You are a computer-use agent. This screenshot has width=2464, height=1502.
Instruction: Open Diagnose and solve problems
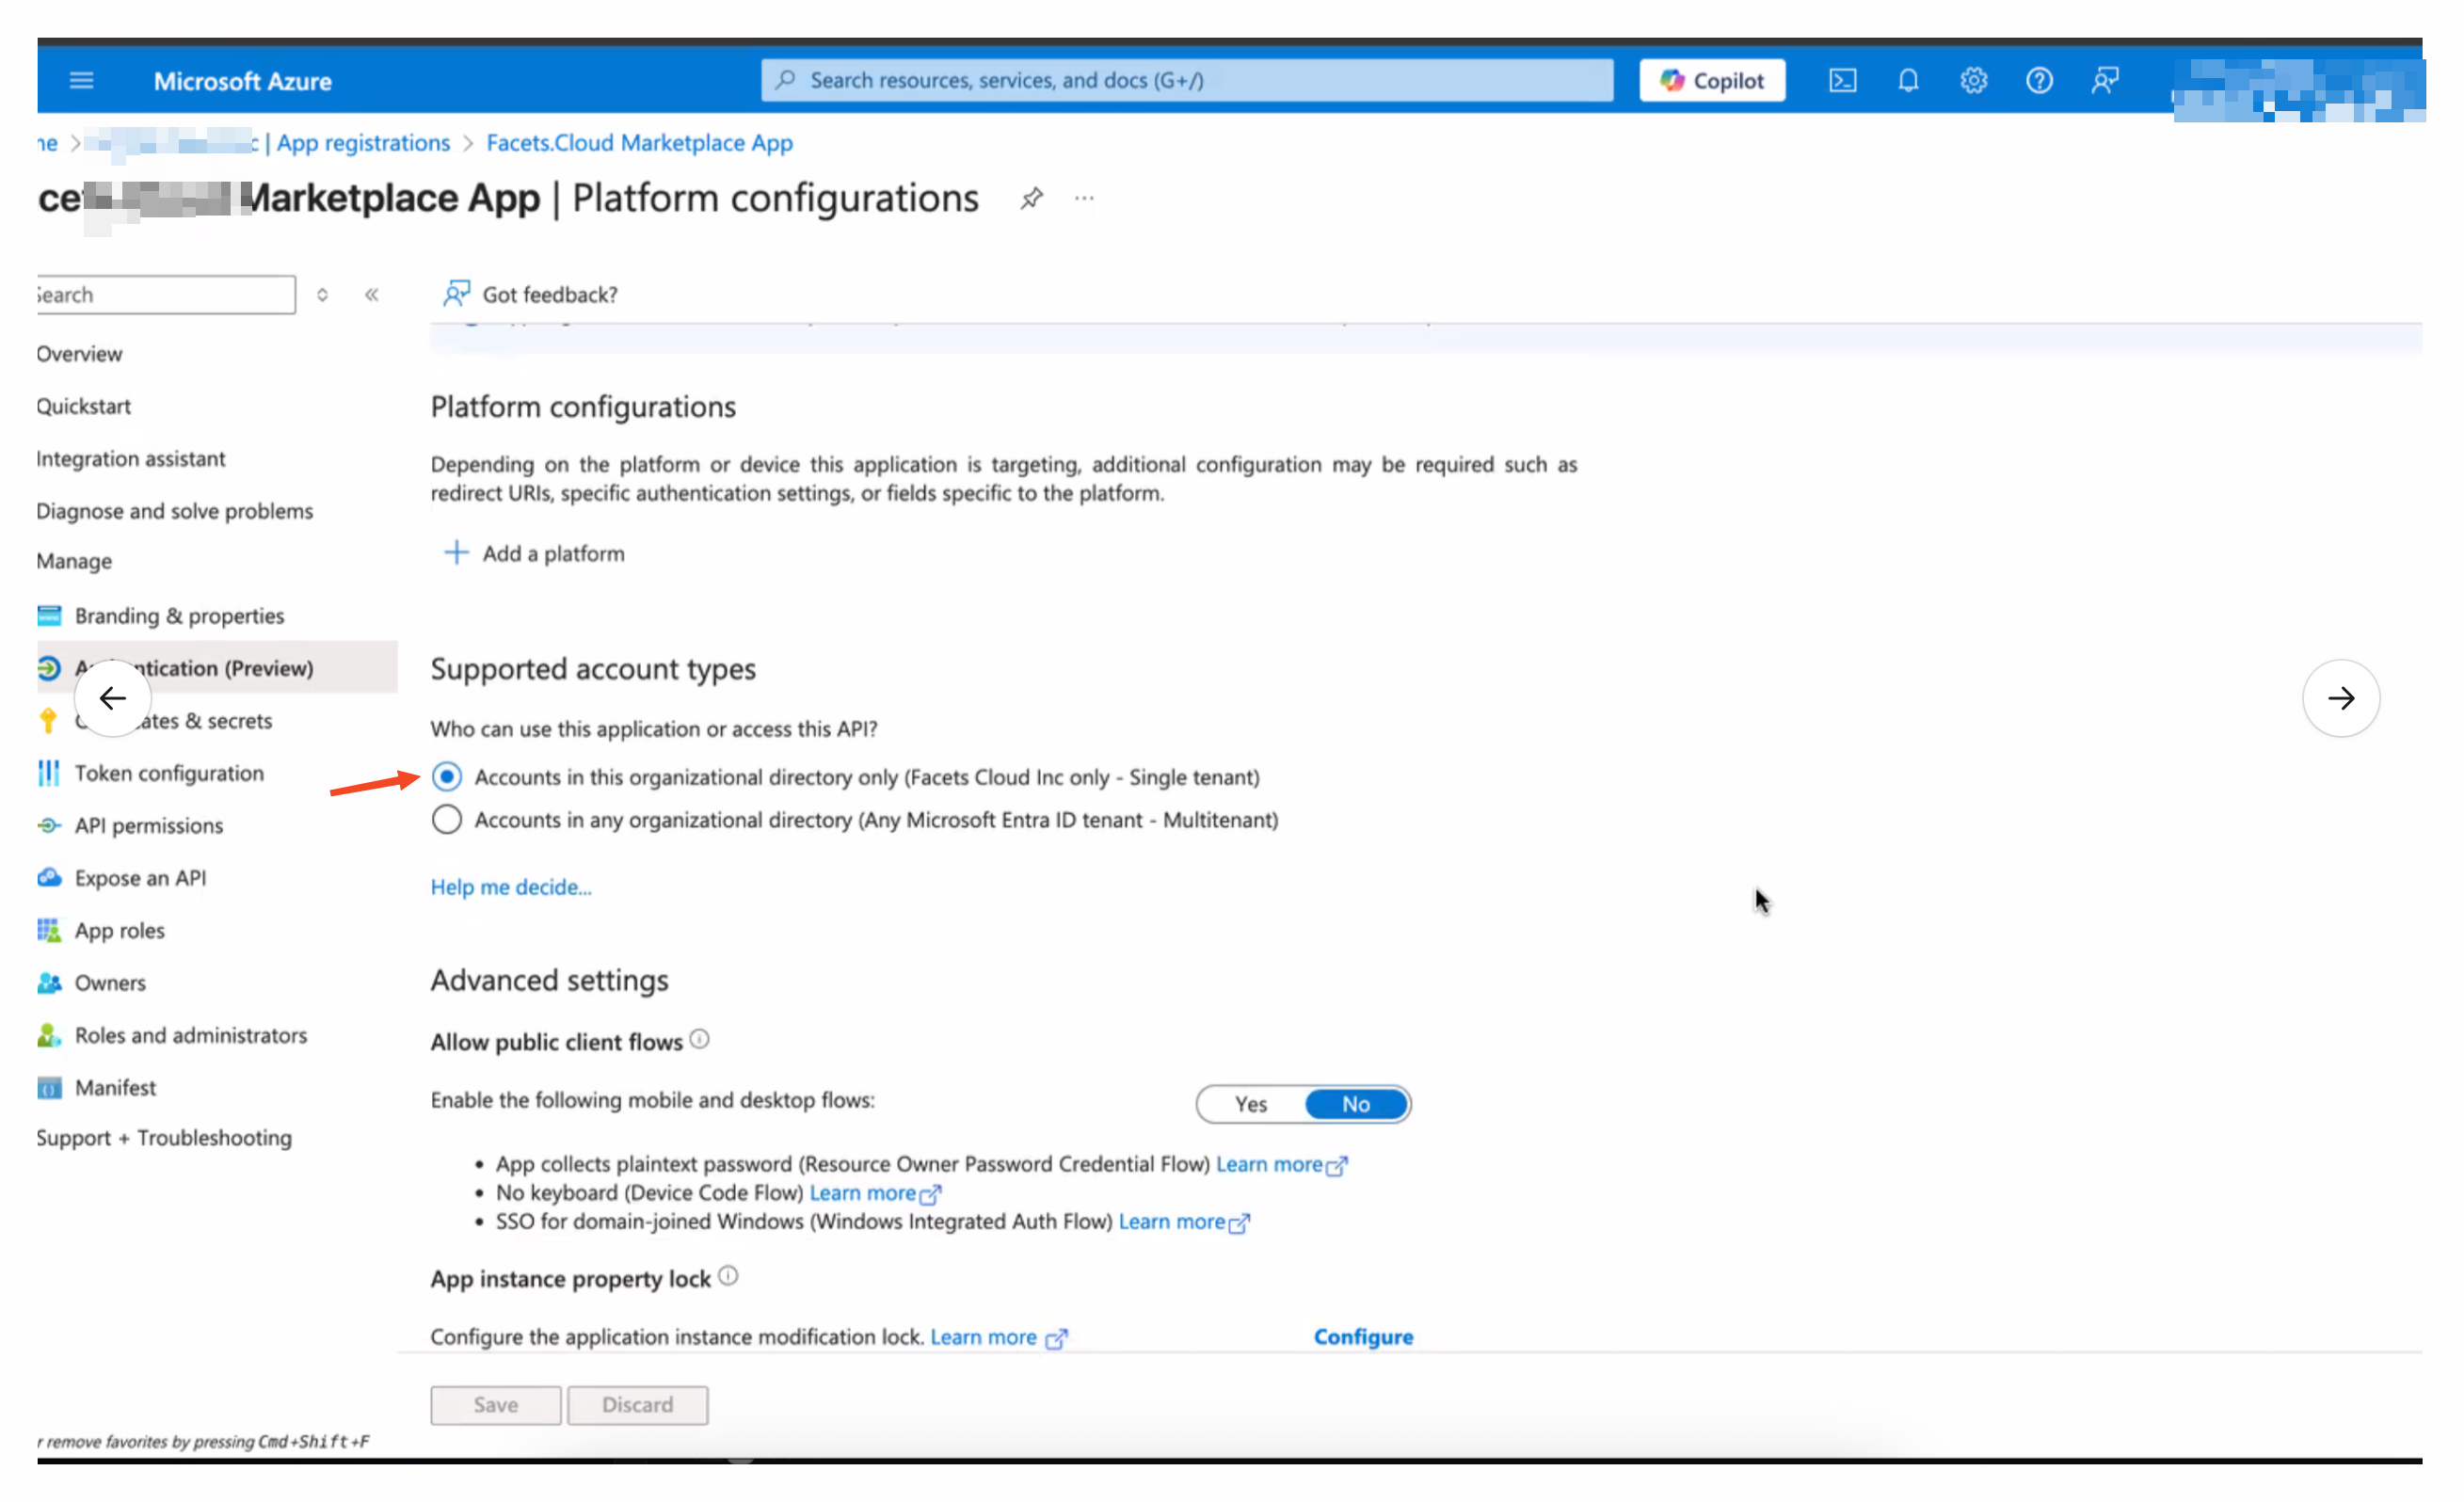click(x=175, y=511)
